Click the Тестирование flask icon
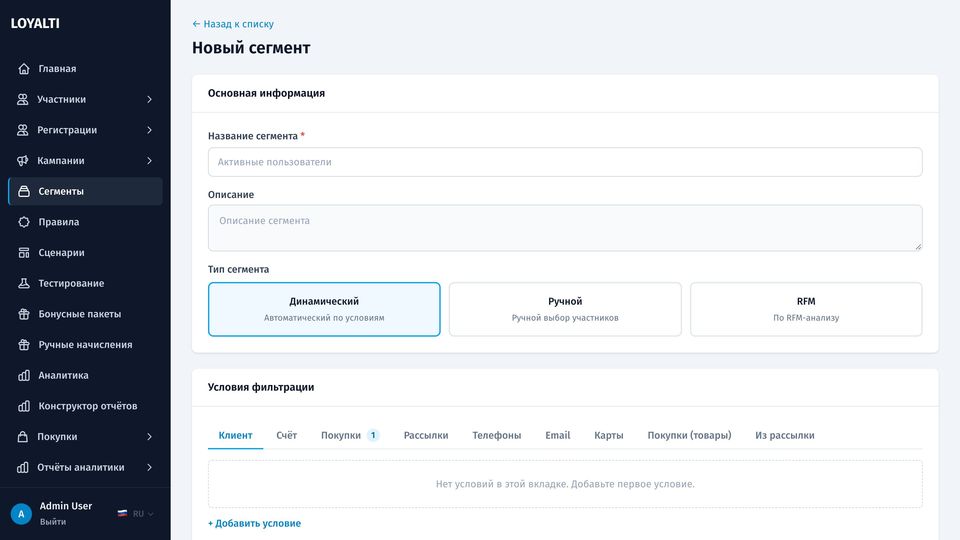This screenshot has height=540, width=960. click(x=24, y=283)
